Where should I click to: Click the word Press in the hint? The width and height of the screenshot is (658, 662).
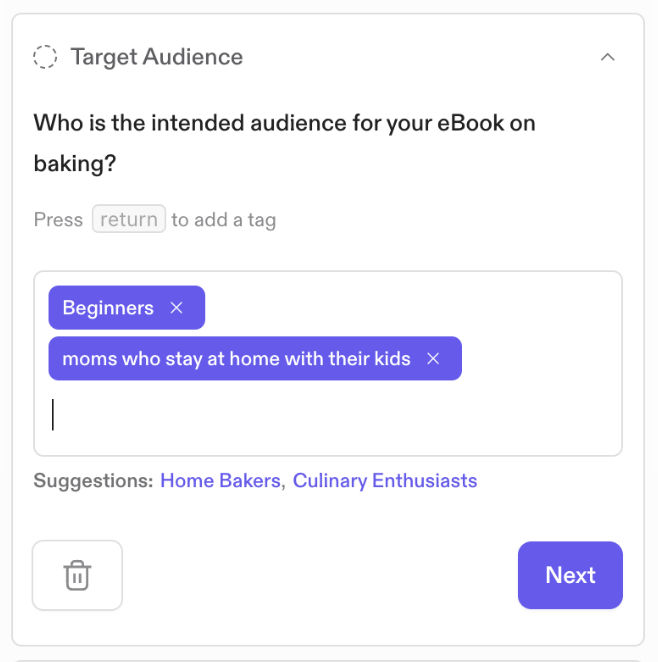click(x=58, y=220)
